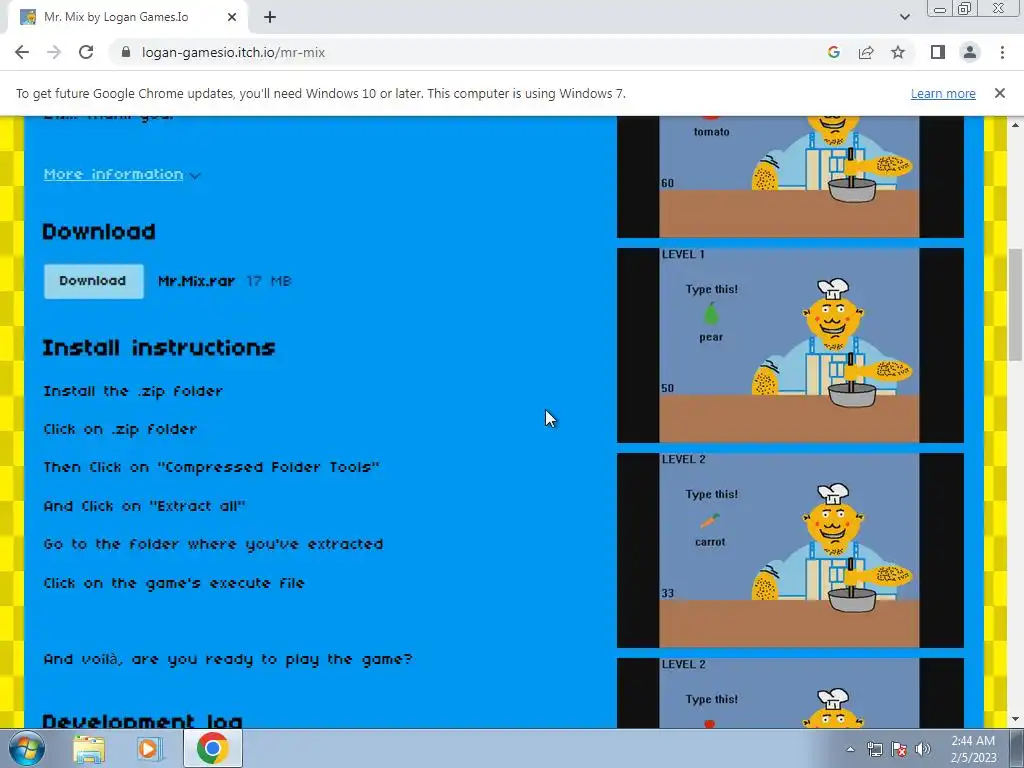
Task: Bookmark this page with star icon
Action: (898, 52)
